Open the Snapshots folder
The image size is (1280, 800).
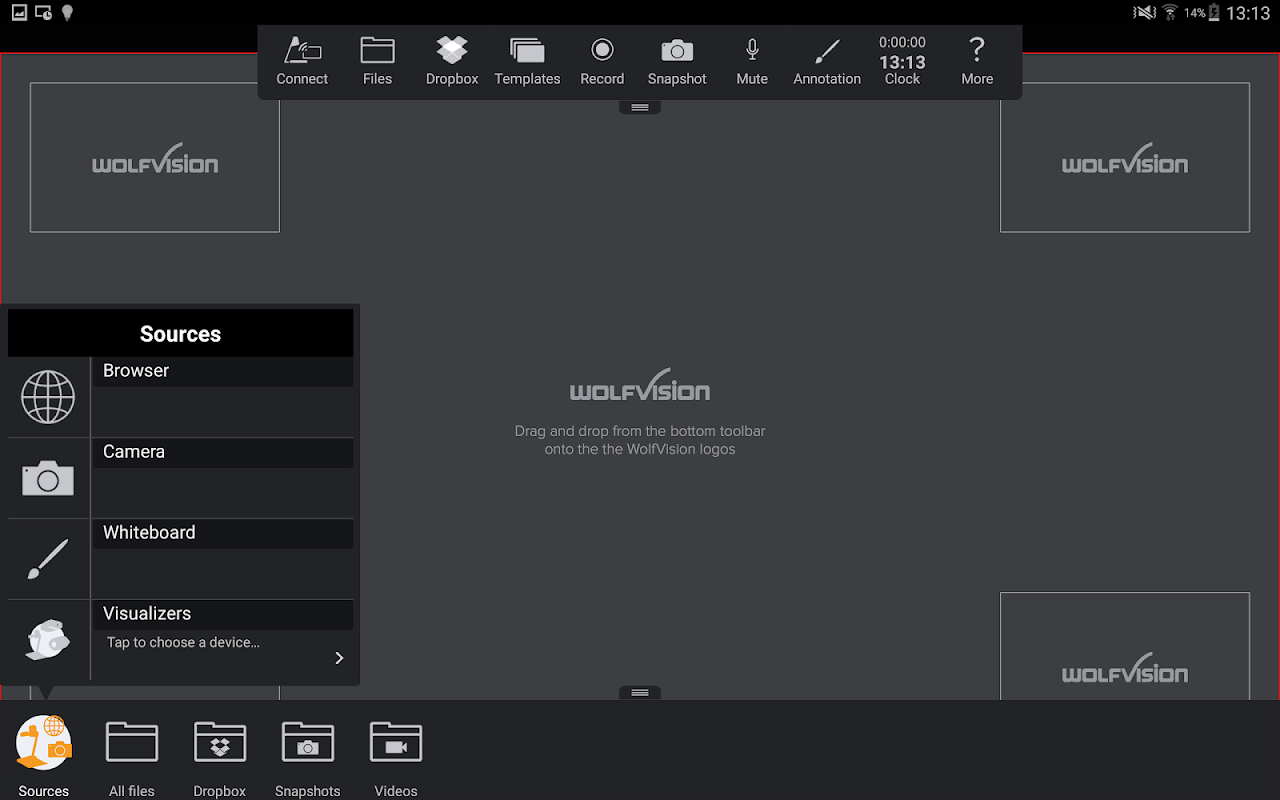[x=308, y=758]
